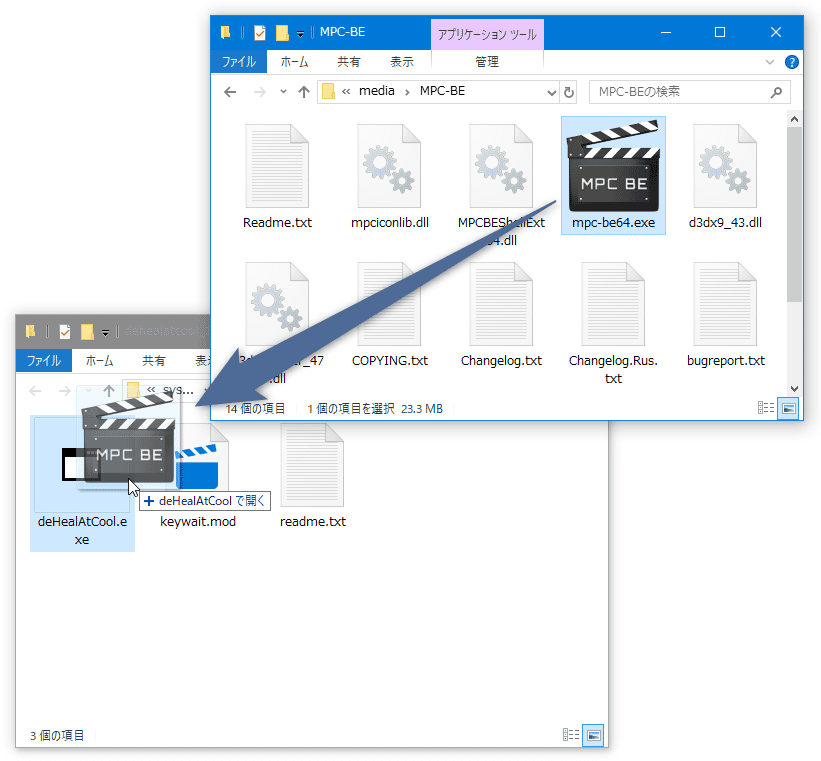The image size is (821, 761).
Task: Switch the back window to details view
Action: click(571, 735)
